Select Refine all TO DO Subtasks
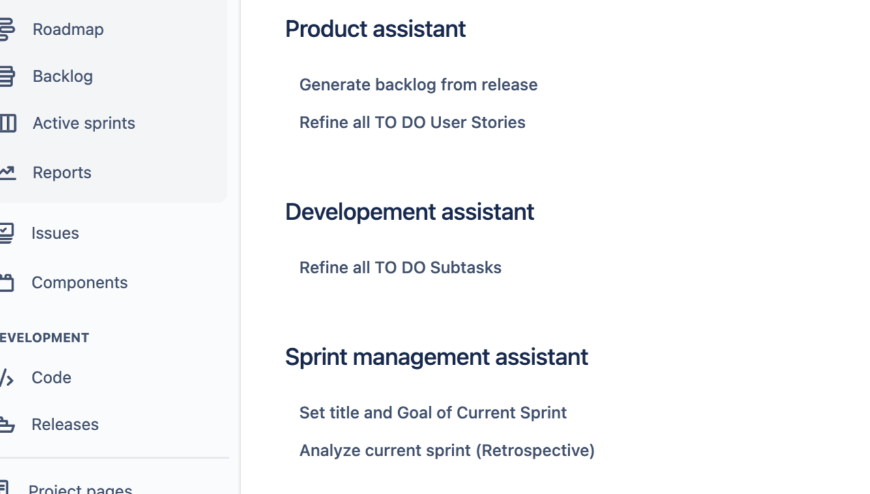The image size is (870, 494). click(x=400, y=267)
